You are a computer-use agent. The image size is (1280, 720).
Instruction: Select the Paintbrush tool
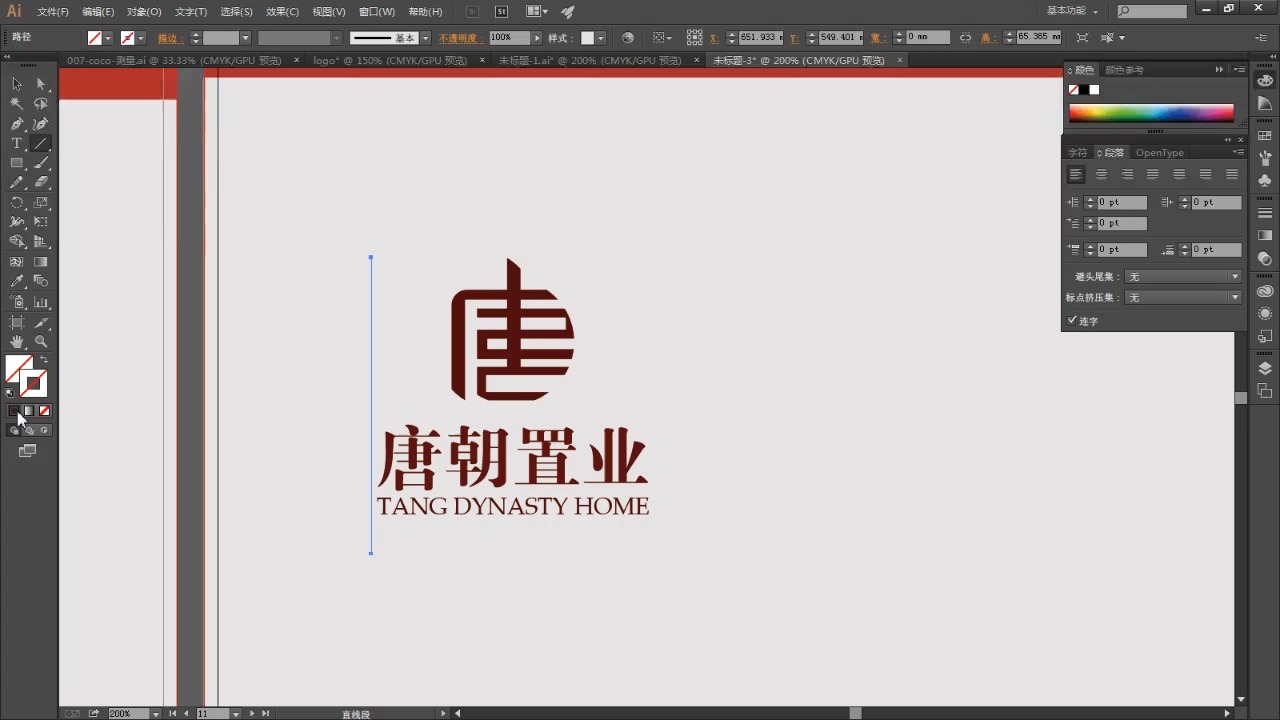pos(41,163)
